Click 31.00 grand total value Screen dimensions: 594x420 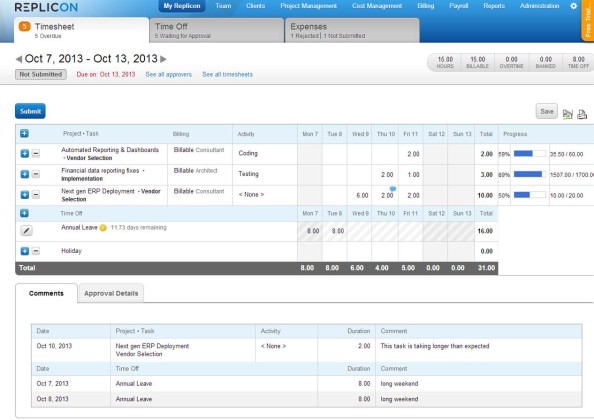486,268
